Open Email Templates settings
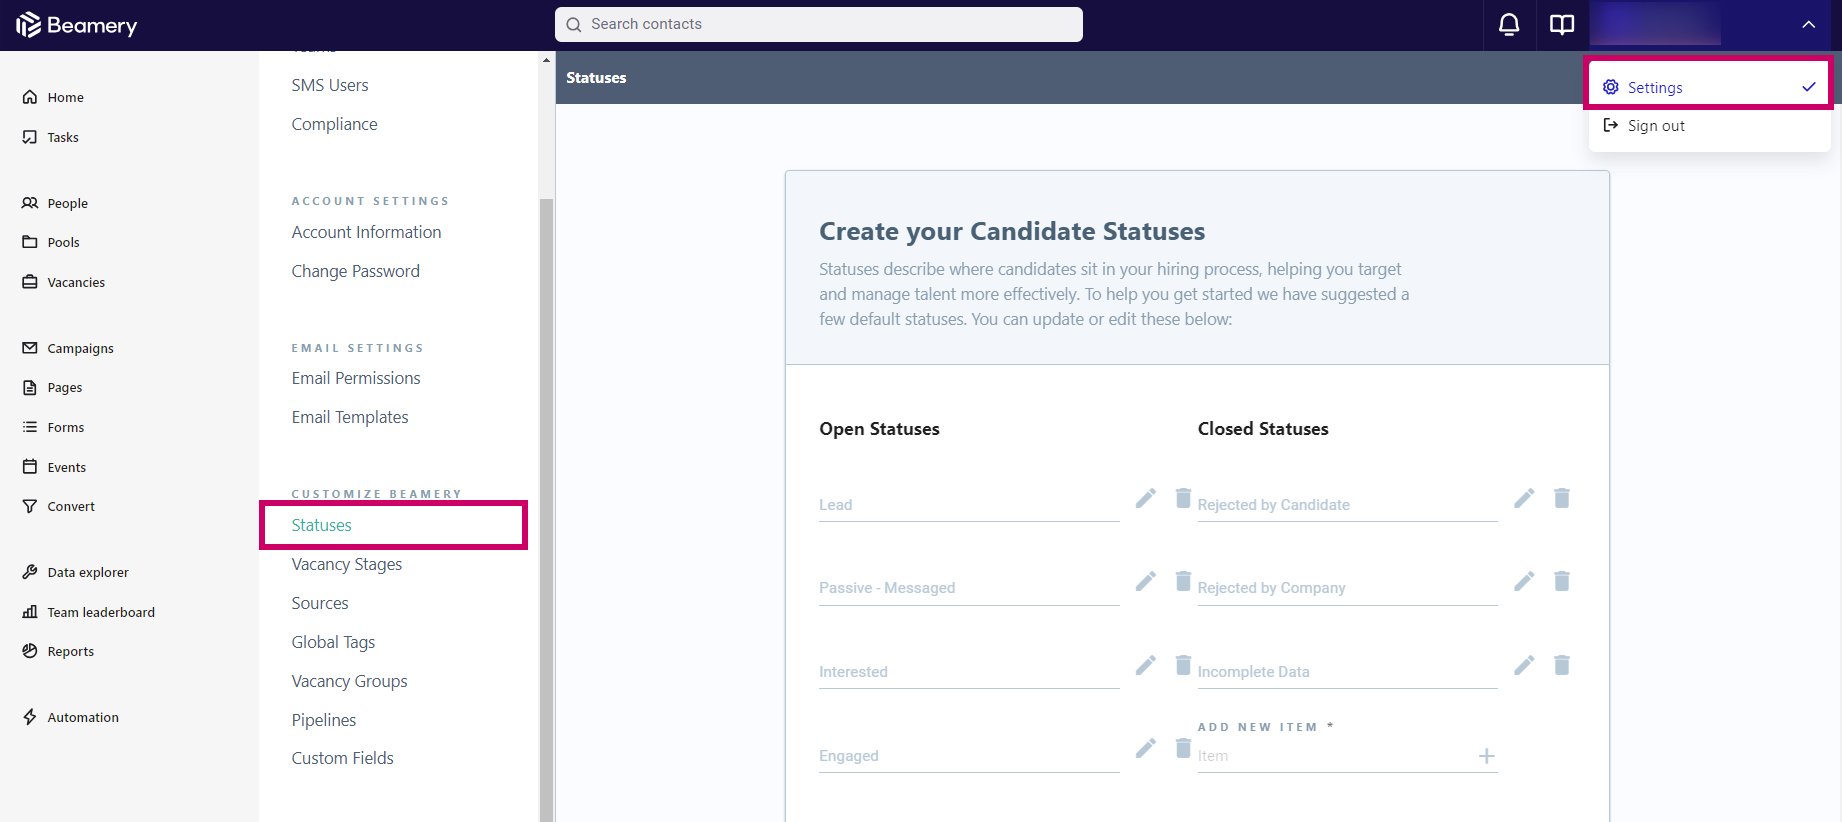1842x822 pixels. tap(350, 417)
